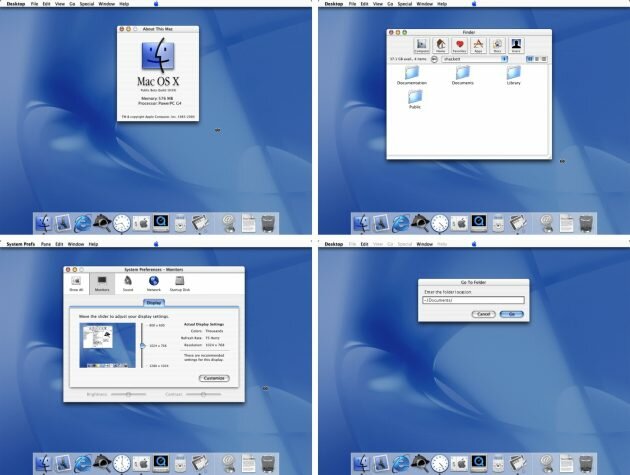Image resolution: width=630 pixels, height=475 pixels.
Task: Open Trash in dock below the Go To Folder dialog
Action: coord(586,464)
